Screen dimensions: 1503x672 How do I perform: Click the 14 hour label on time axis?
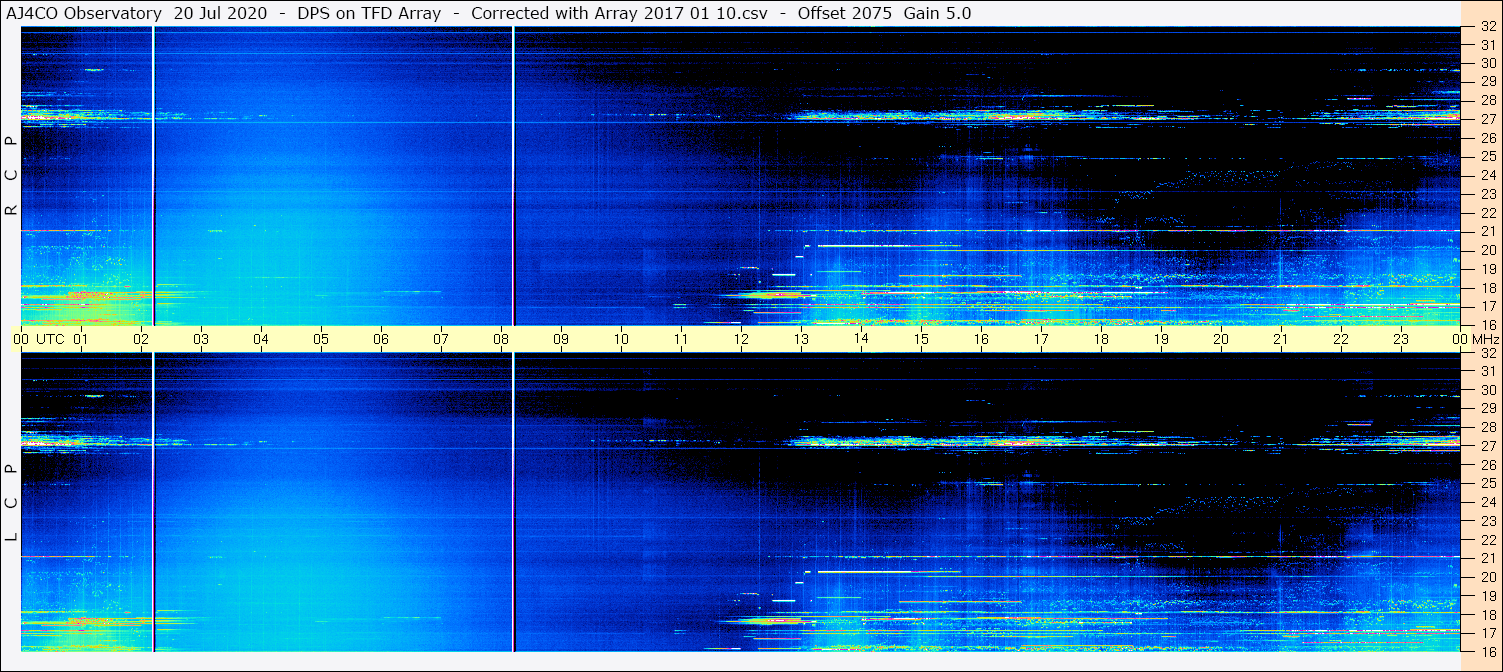(861, 339)
